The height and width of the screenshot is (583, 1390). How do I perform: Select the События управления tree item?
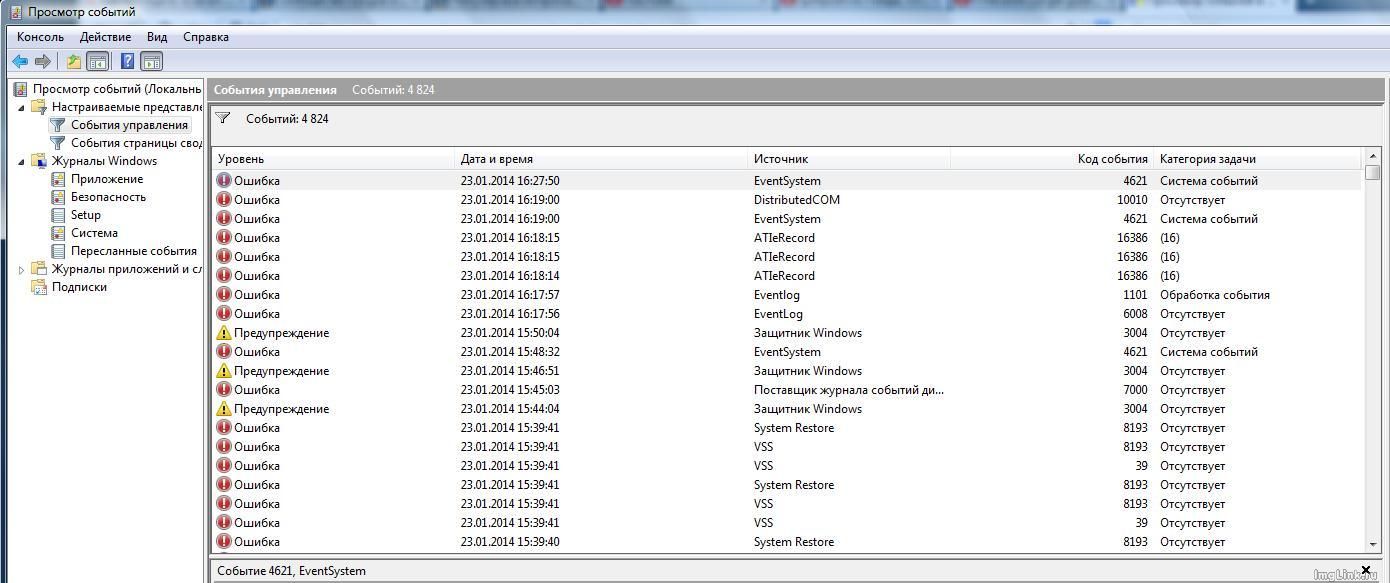pyautogui.click(x=129, y=125)
